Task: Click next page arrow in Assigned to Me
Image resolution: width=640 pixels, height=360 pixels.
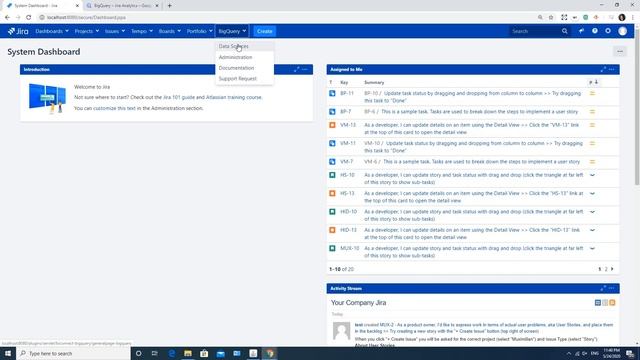Action: tap(612, 269)
